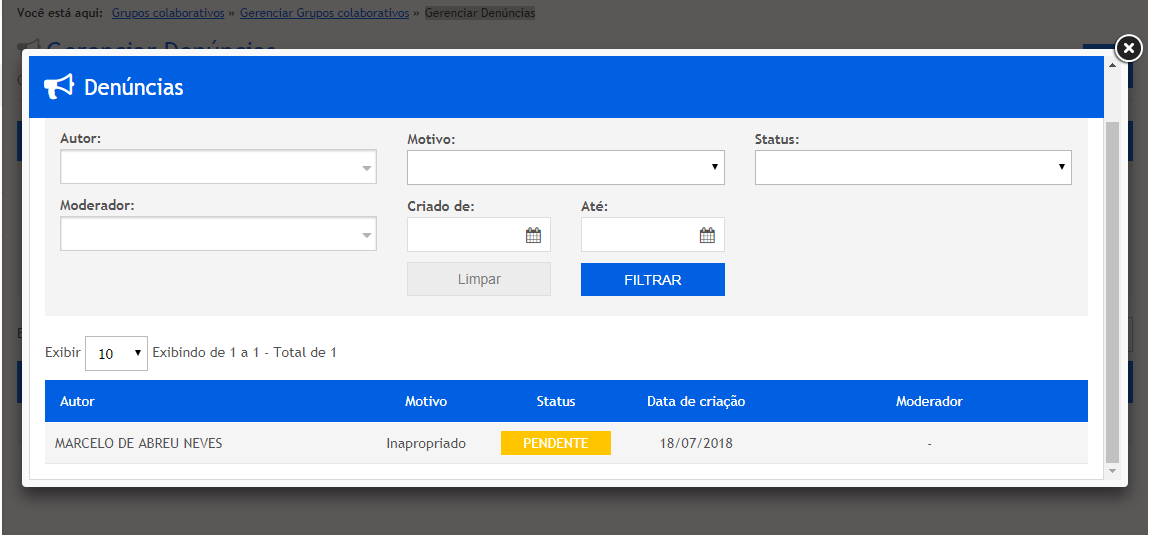Go to Gerenciar Grupos colaborativos breadcrumb
The image size is (1152, 539).
(x=324, y=13)
